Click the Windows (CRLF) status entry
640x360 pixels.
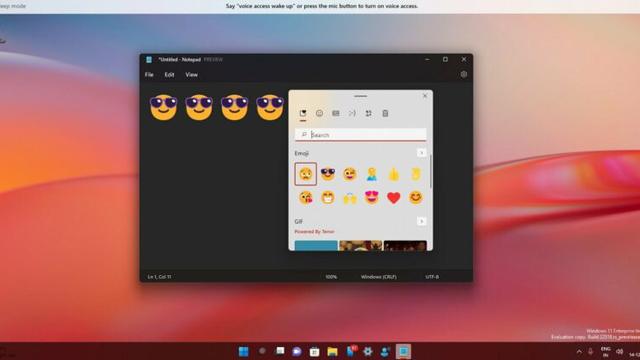click(x=378, y=277)
